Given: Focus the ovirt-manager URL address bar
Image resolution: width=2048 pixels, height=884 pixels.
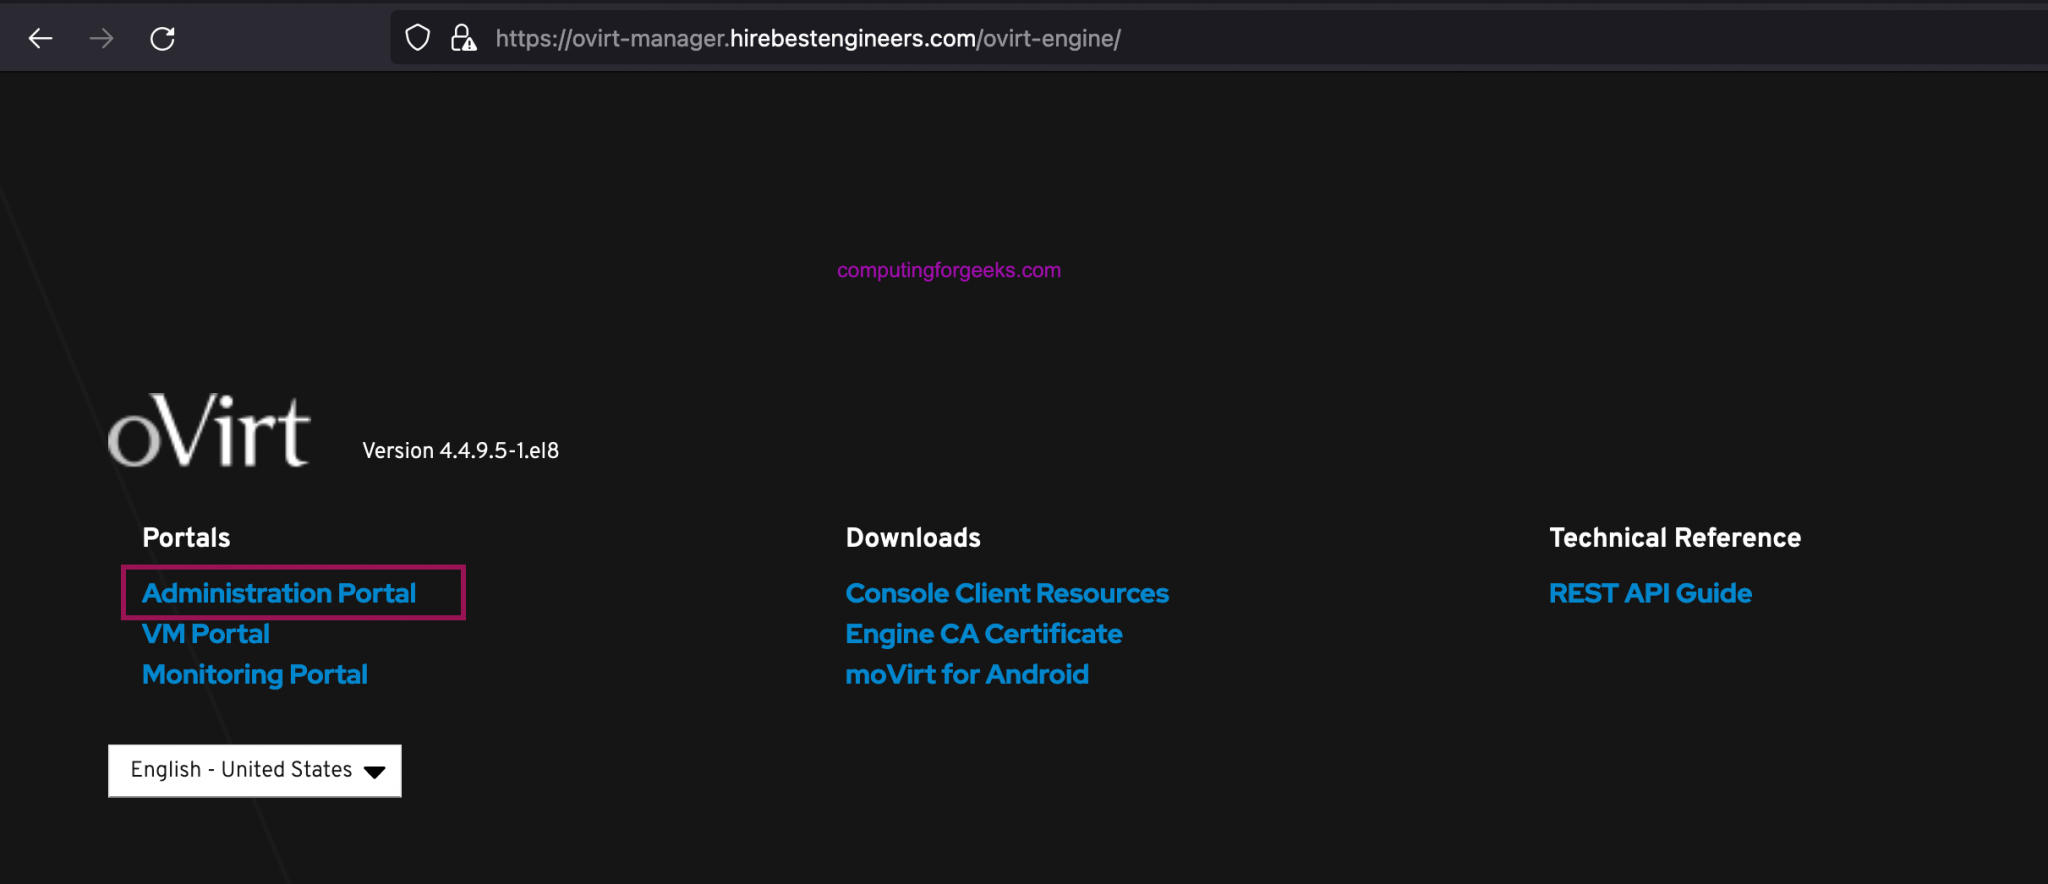Looking at the screenshot, I should click(x=808, y=39).
